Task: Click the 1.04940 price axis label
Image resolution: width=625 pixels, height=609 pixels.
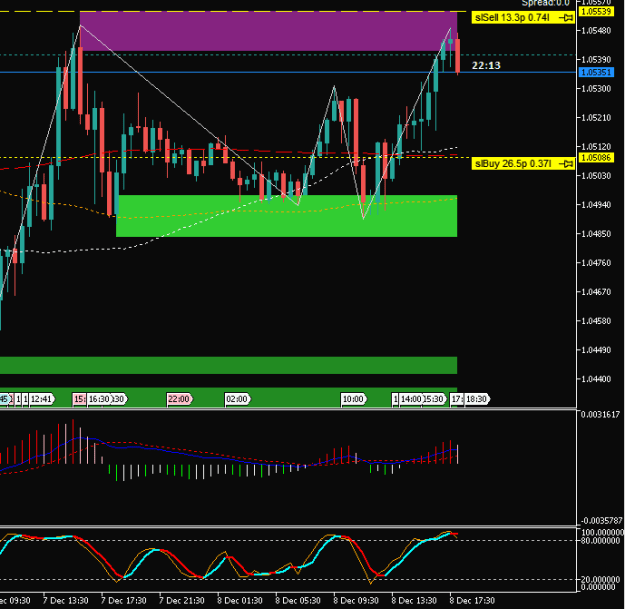Action: point(596,205)
